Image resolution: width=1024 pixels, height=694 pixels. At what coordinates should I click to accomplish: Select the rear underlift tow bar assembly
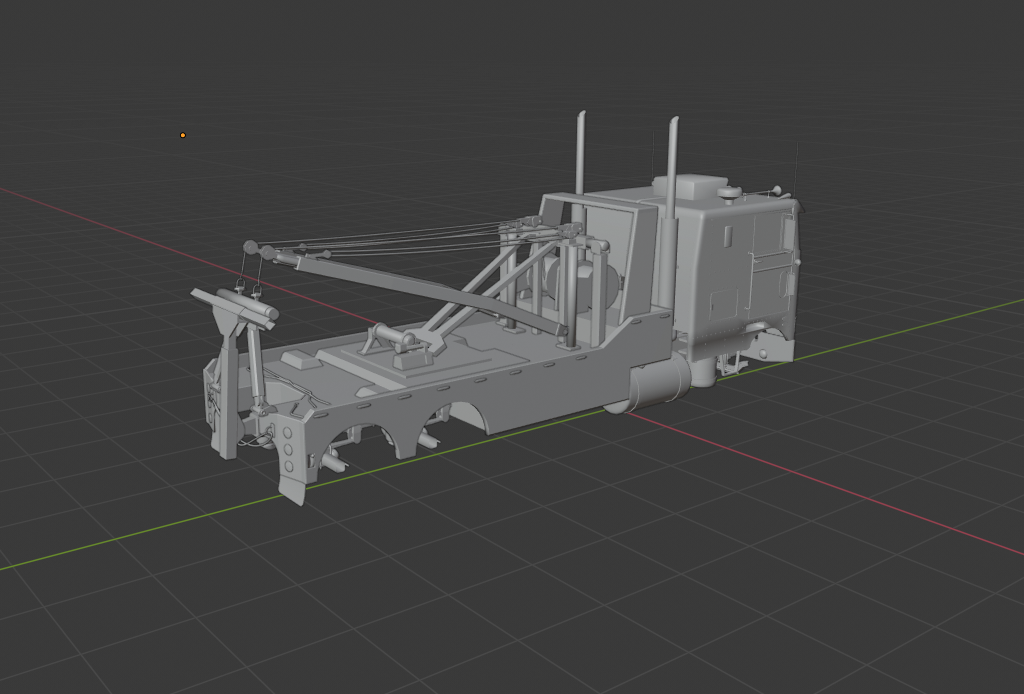[x=234, y=366]
